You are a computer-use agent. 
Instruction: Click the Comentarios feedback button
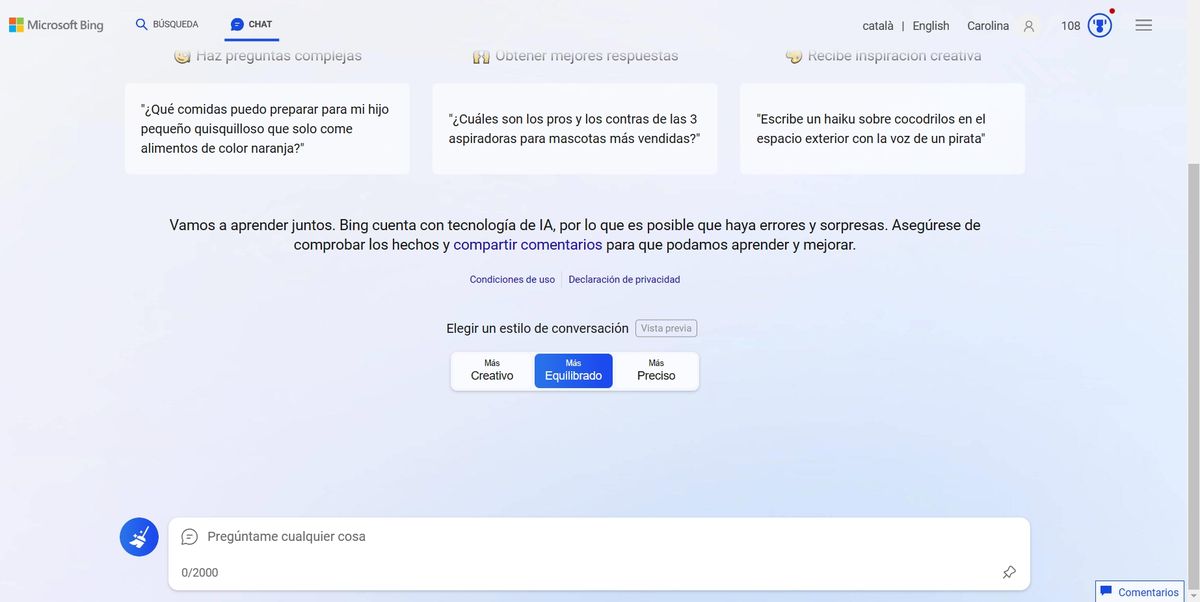pyautogui.click(x=1139, y=591)
